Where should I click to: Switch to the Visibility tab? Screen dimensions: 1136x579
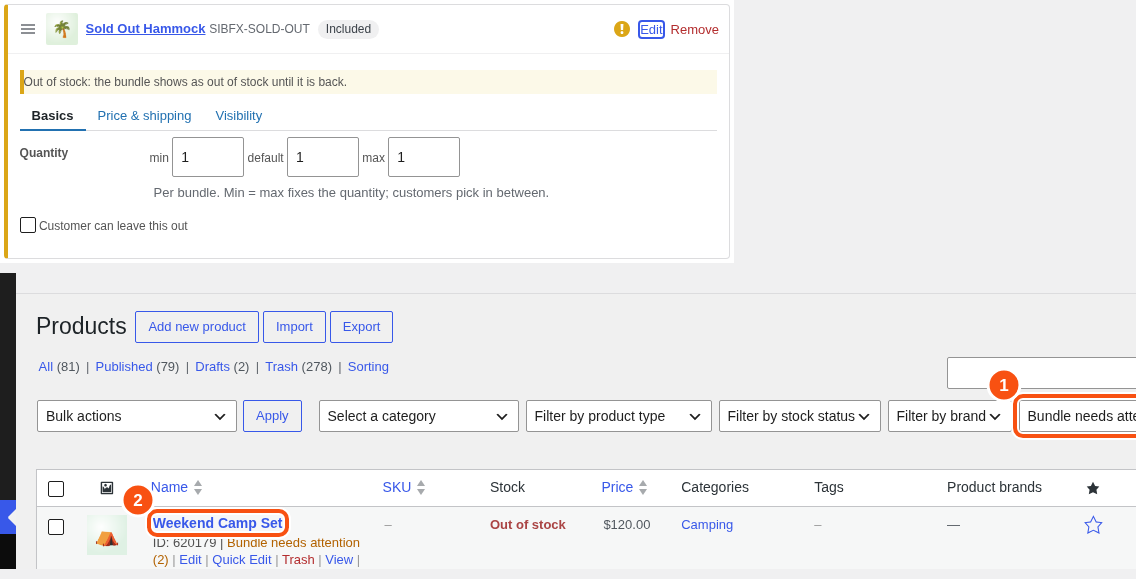coord(238,116)
